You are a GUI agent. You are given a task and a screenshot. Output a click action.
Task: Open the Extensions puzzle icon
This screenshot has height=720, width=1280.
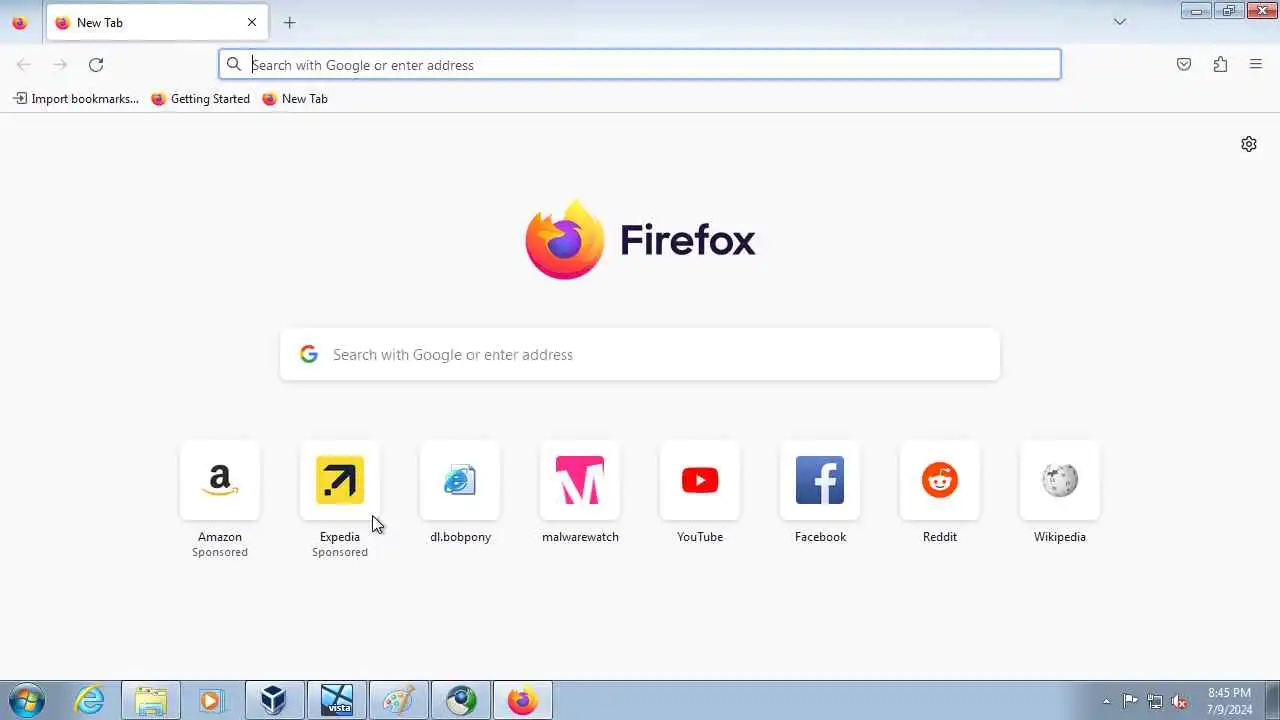point(1220,65)
